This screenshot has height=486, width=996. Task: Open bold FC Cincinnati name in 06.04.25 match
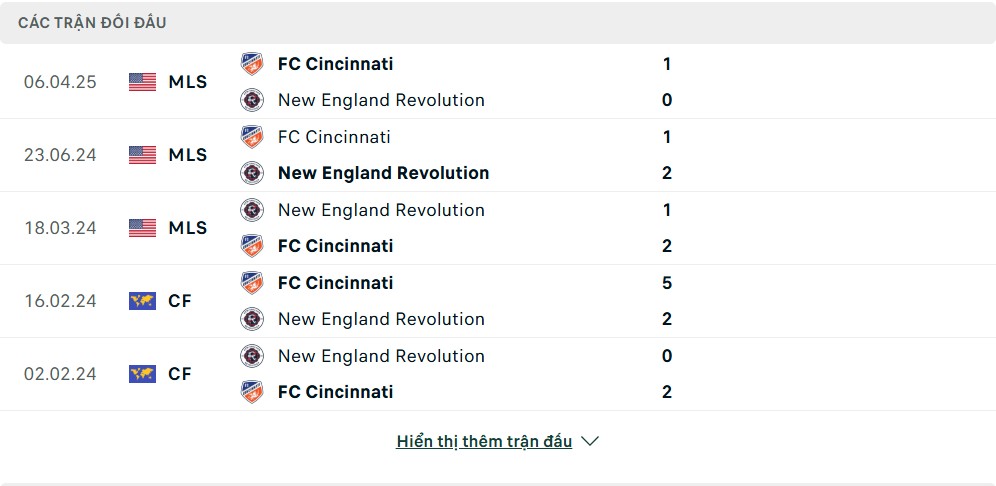tap(335, 64)
